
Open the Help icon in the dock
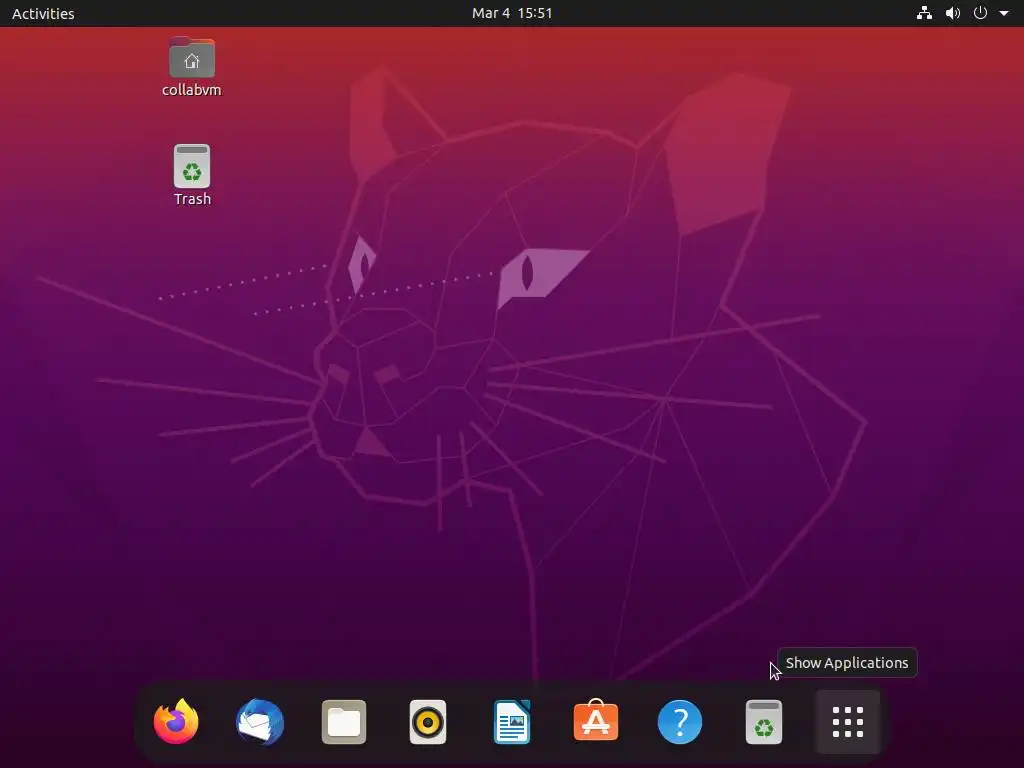coord(680,722)
